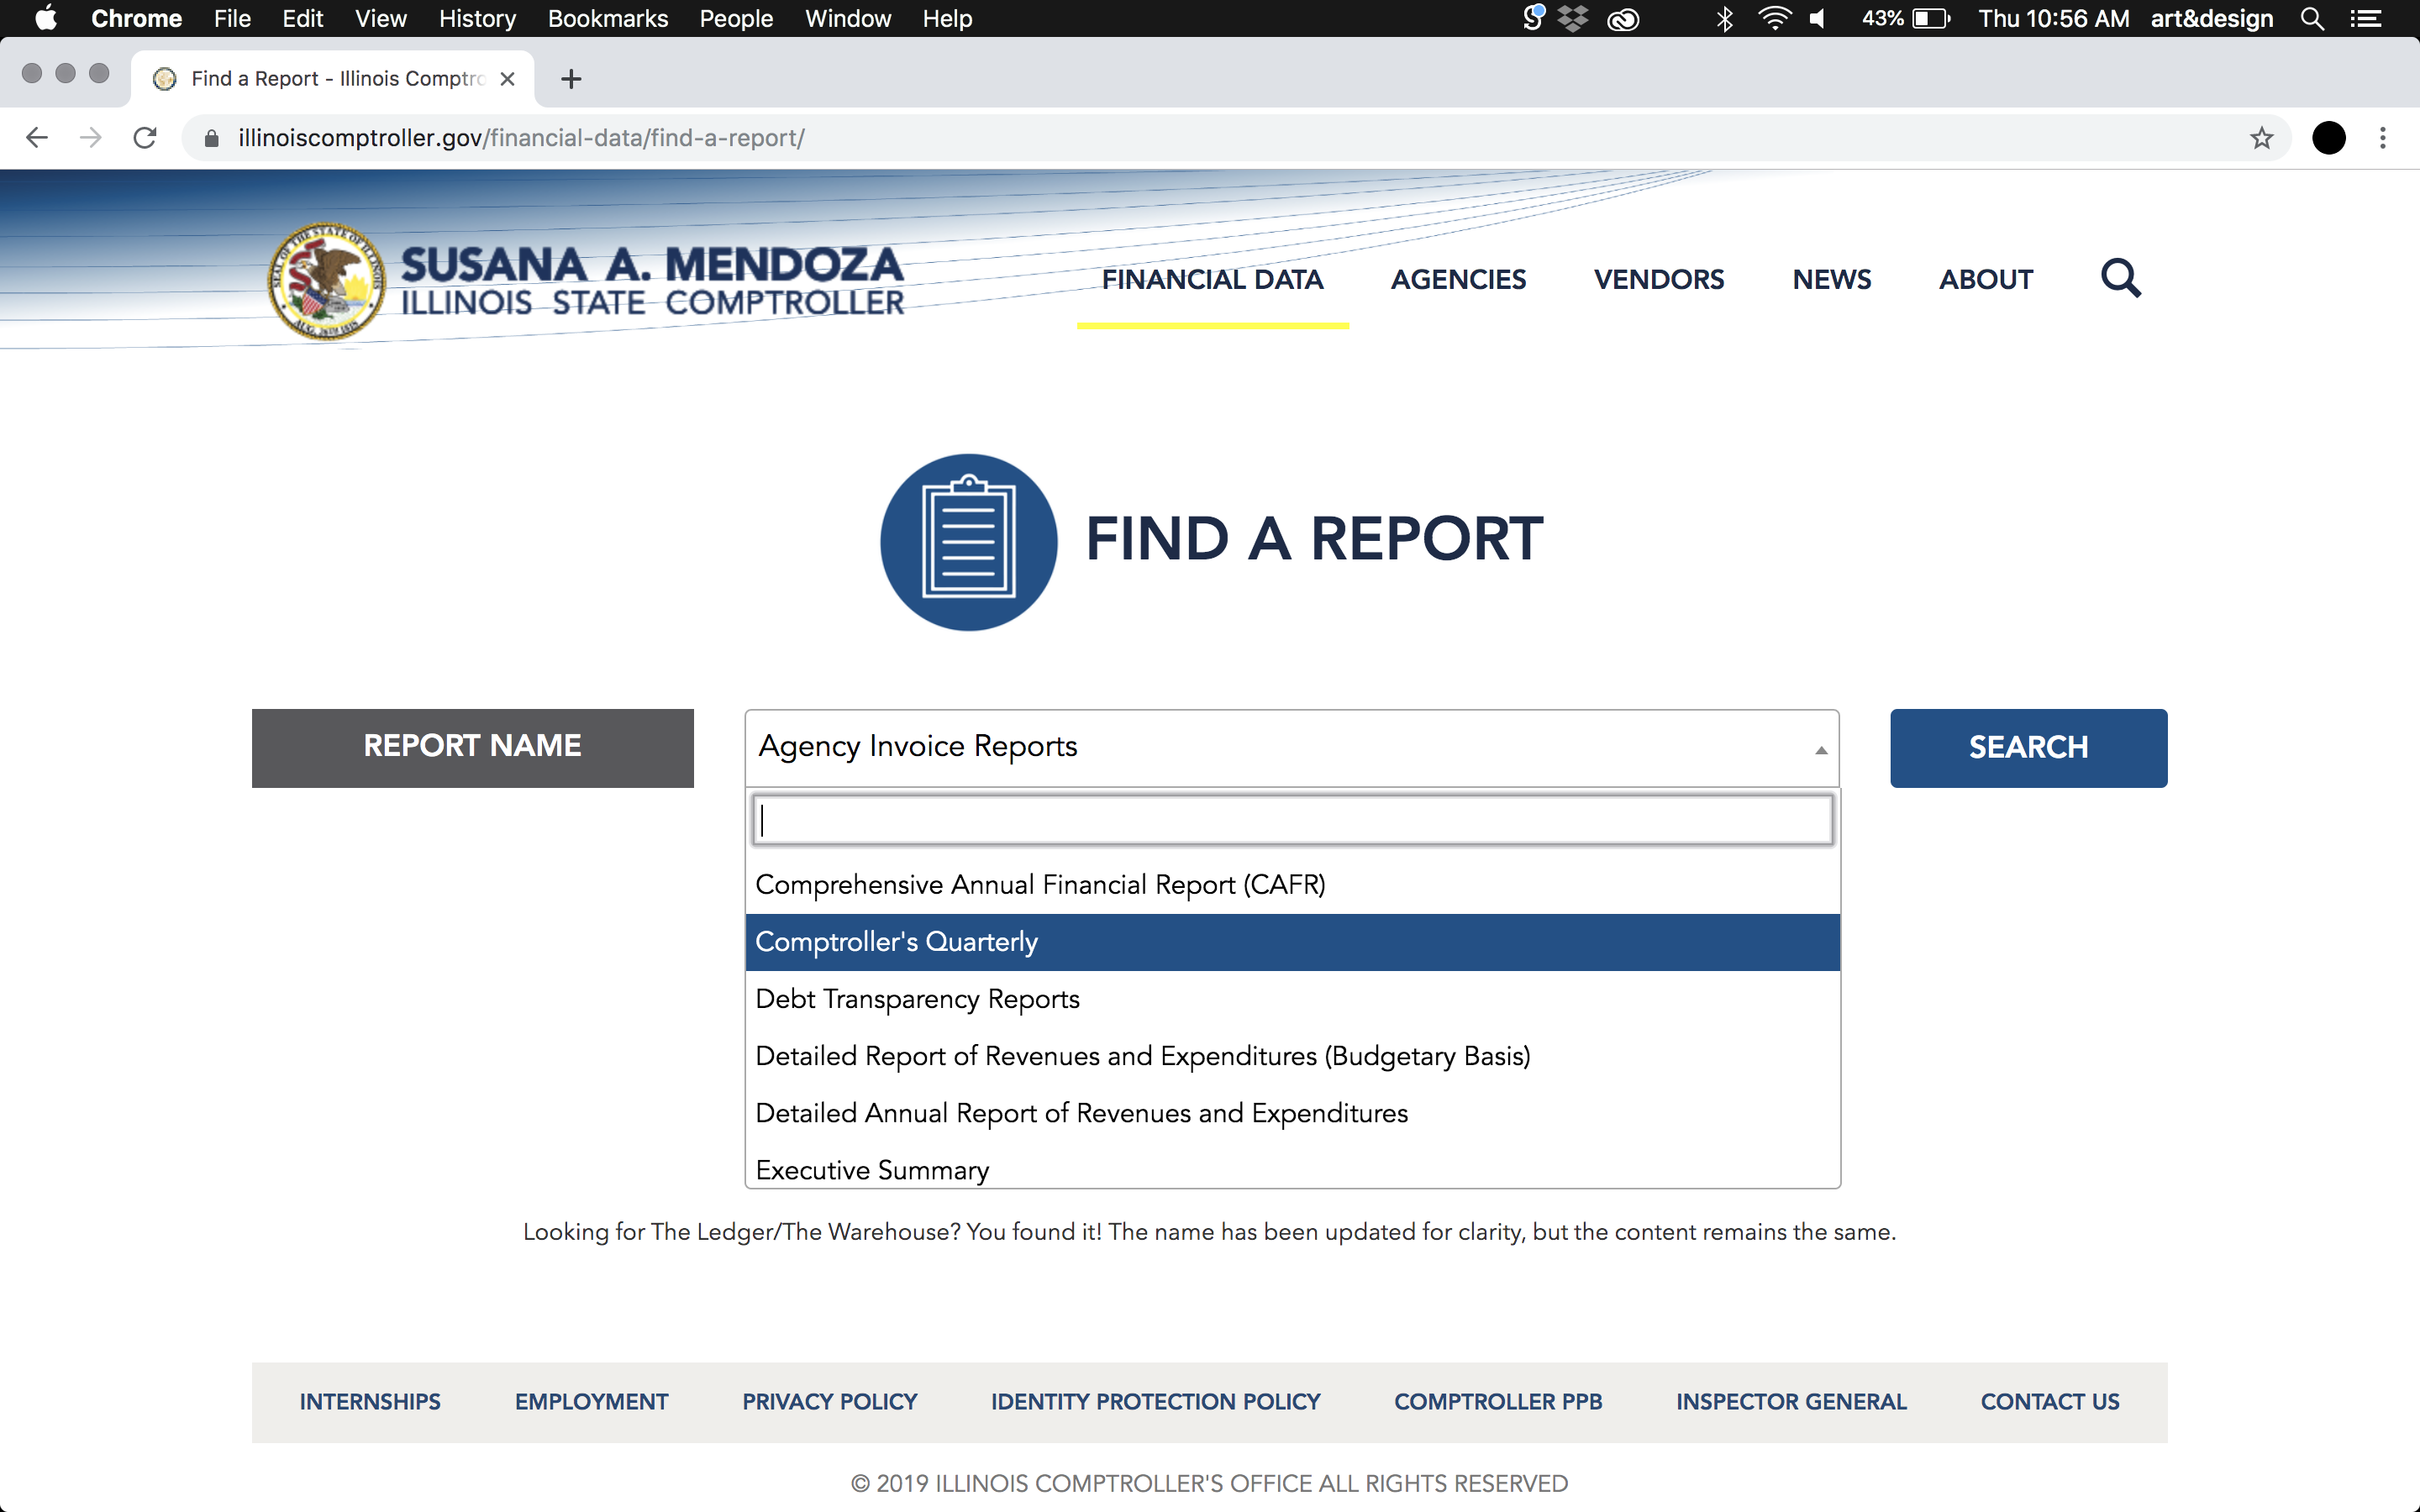Click the browser address bar URL

(521, 138)
